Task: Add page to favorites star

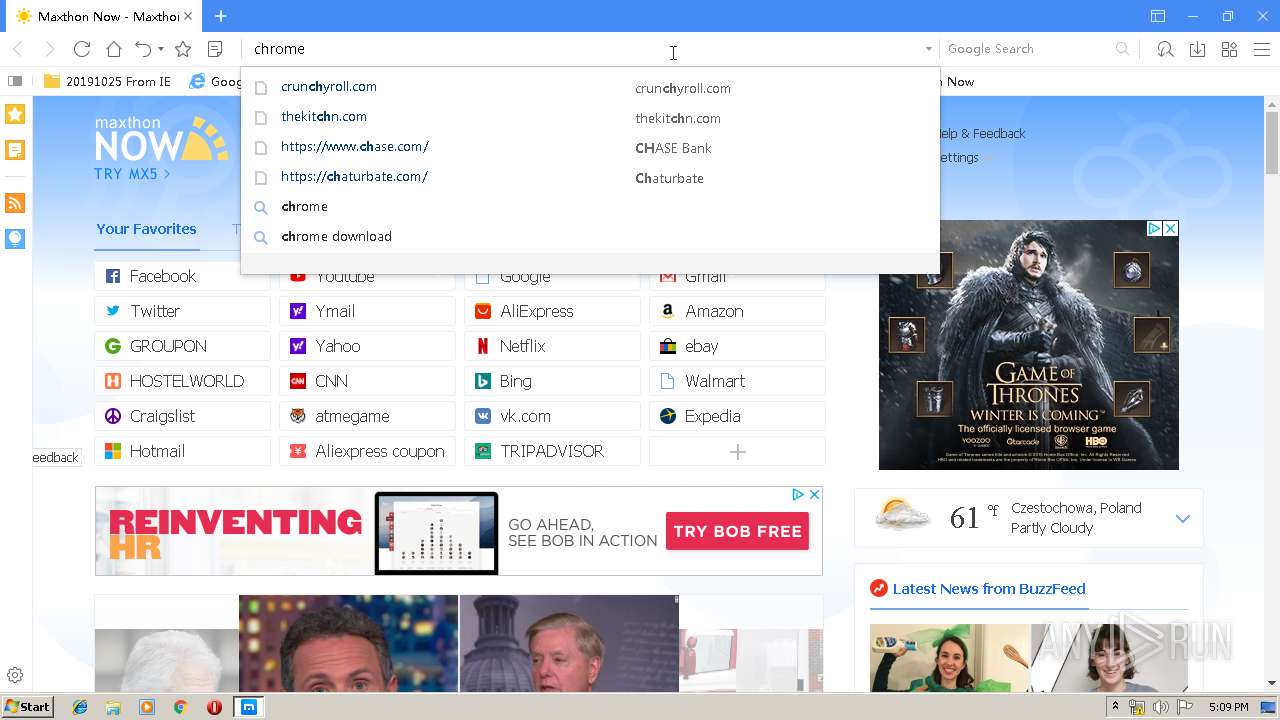Action: point(183,49)
